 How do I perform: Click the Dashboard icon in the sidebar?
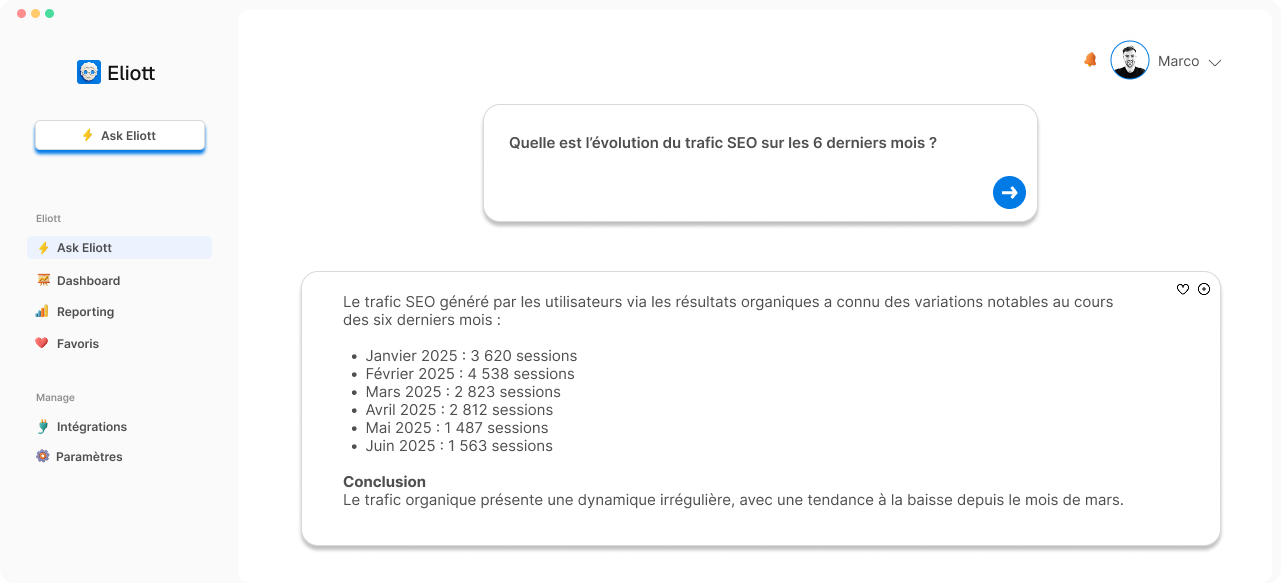coord(42,280)
